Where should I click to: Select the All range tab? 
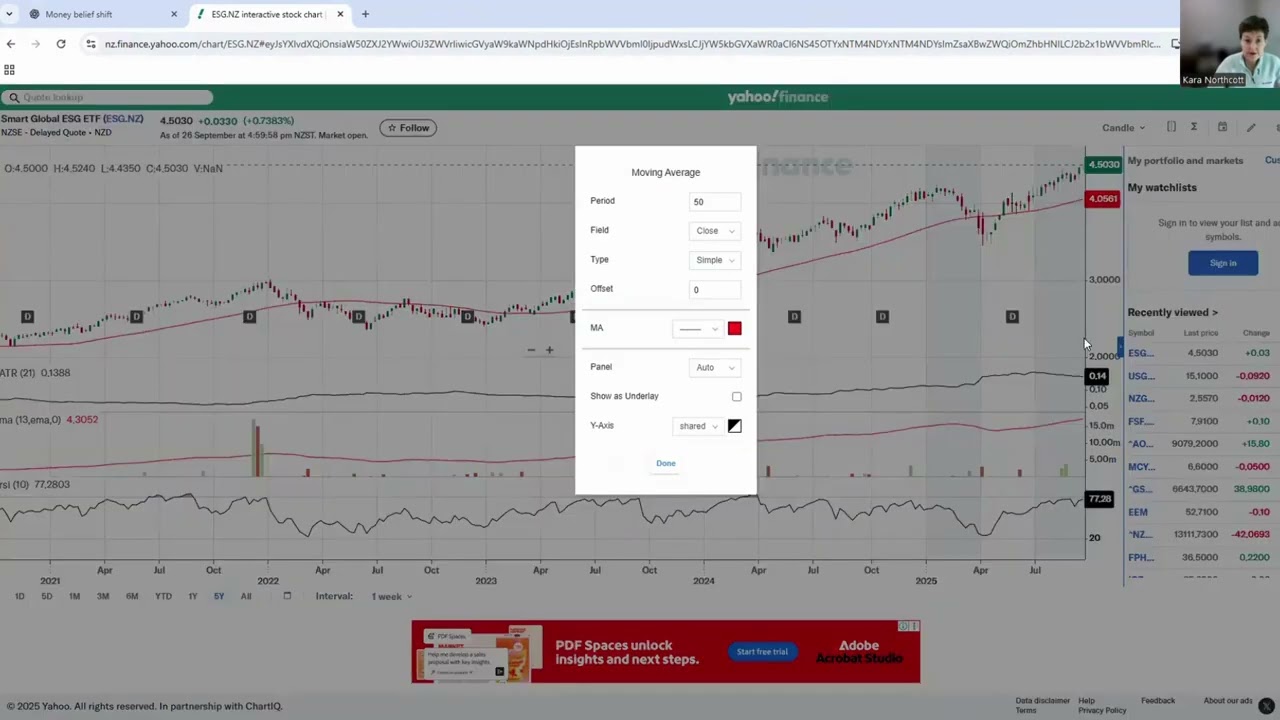[x=246, y=596]
